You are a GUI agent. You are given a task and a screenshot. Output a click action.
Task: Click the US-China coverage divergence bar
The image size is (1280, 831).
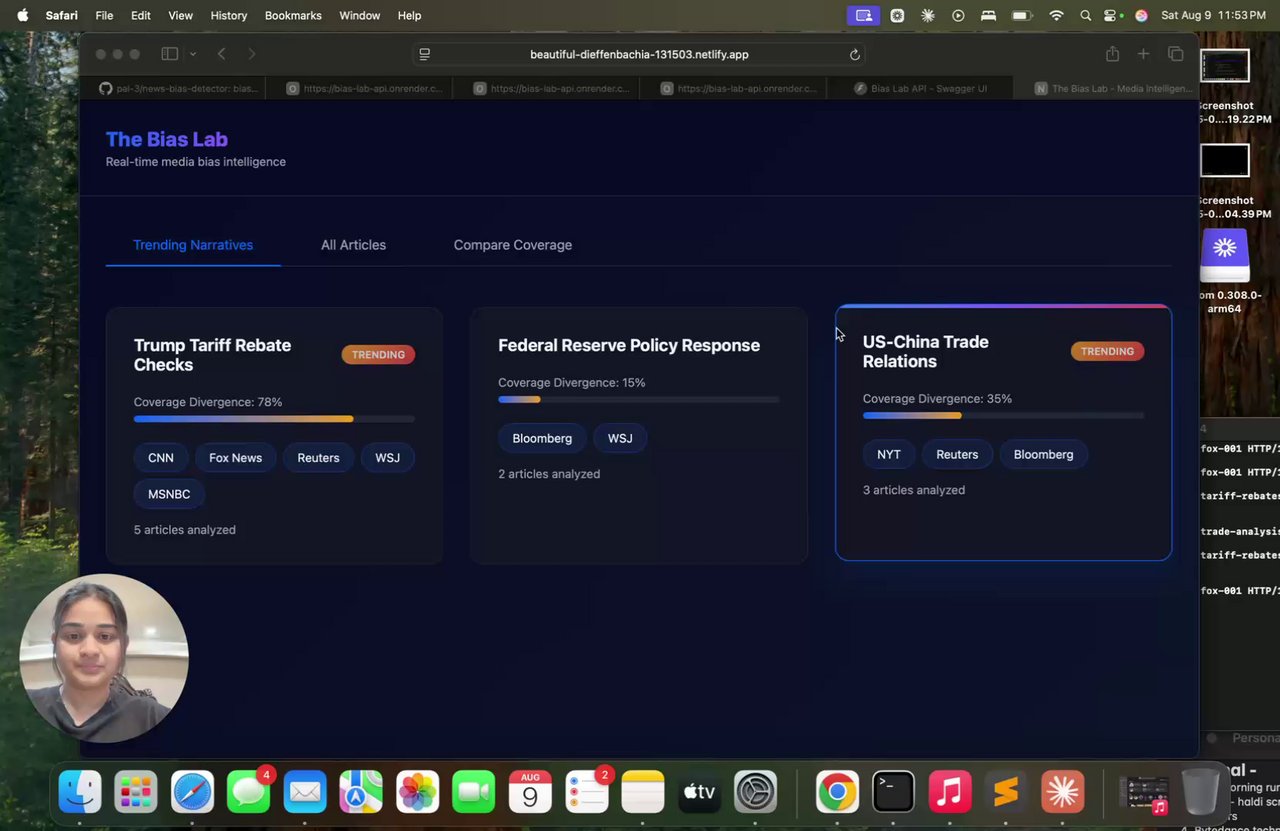point(1003,415)
